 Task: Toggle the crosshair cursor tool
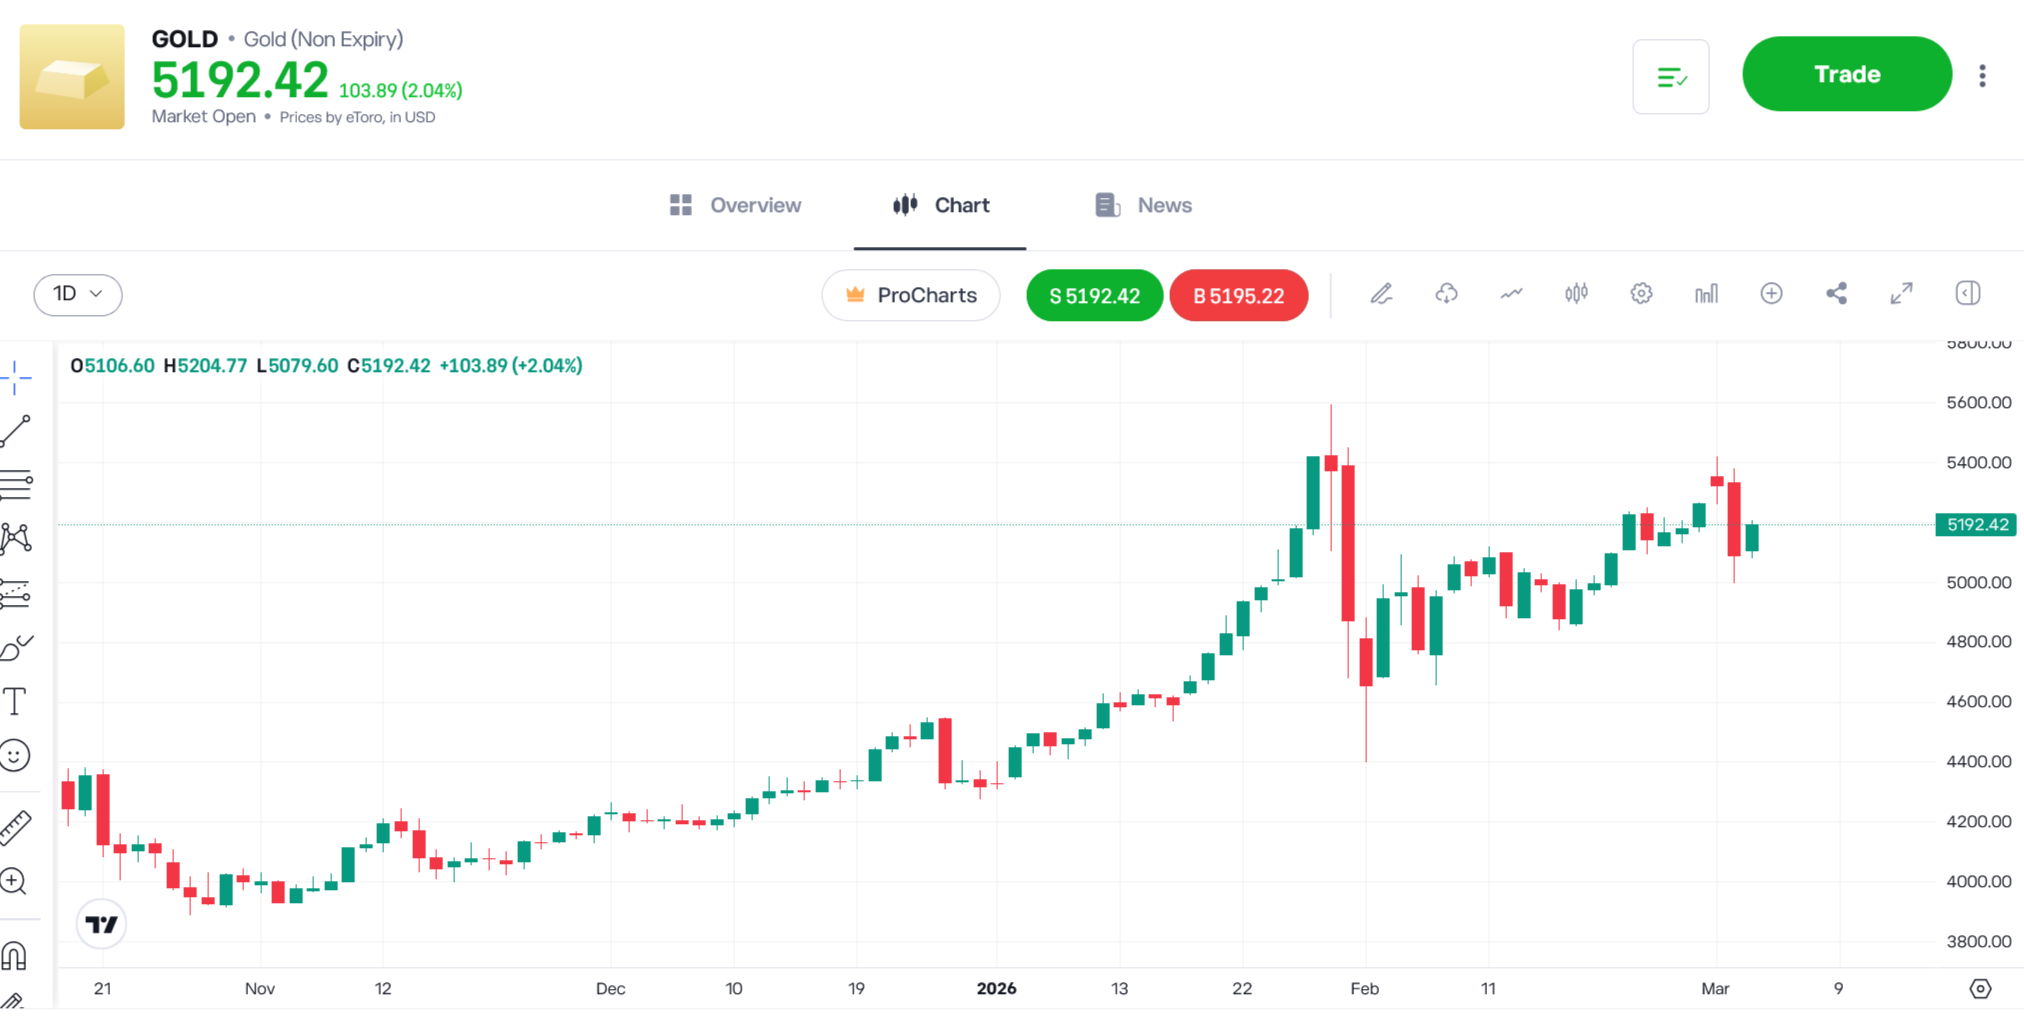16,378
